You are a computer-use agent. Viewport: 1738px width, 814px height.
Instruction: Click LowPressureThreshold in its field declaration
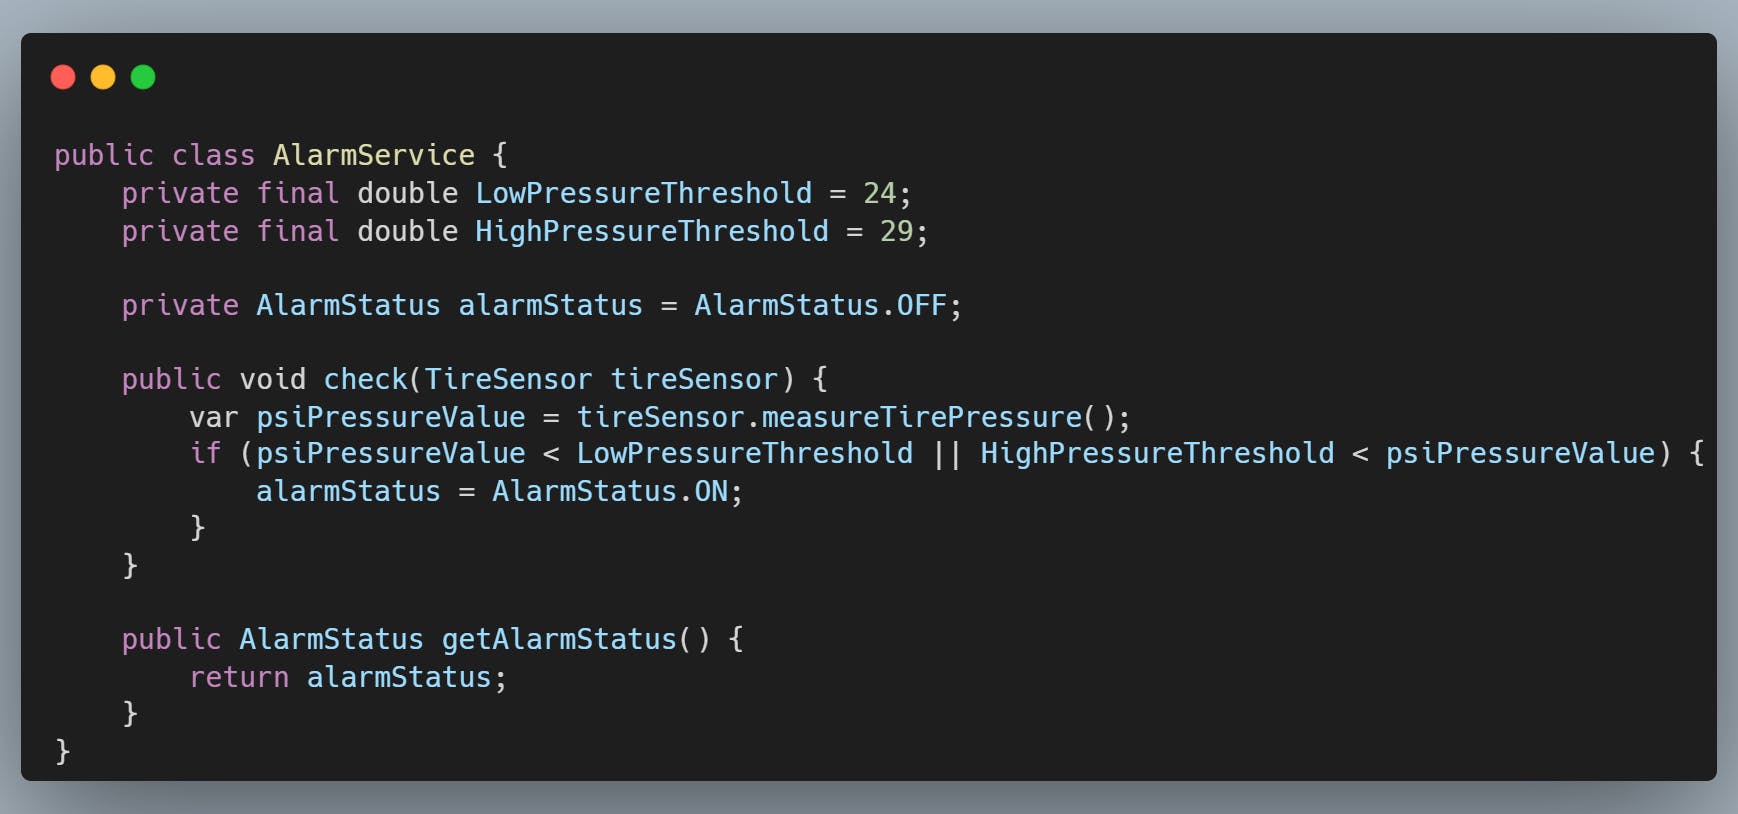click(x=643, y=193)
